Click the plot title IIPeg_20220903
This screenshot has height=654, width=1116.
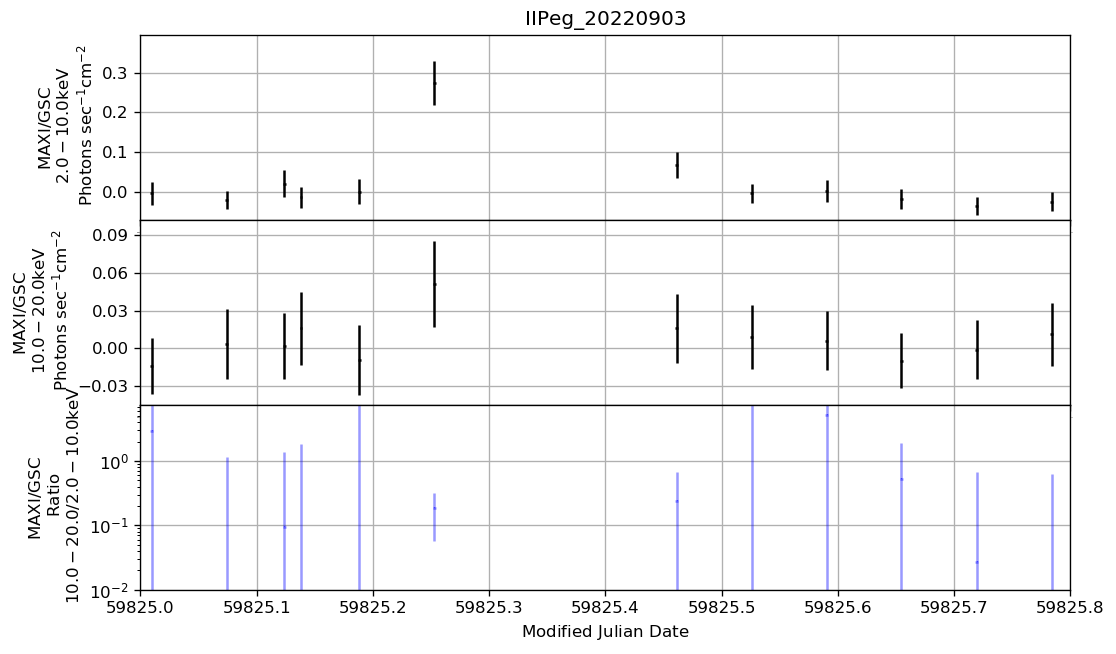coord(605,19)
